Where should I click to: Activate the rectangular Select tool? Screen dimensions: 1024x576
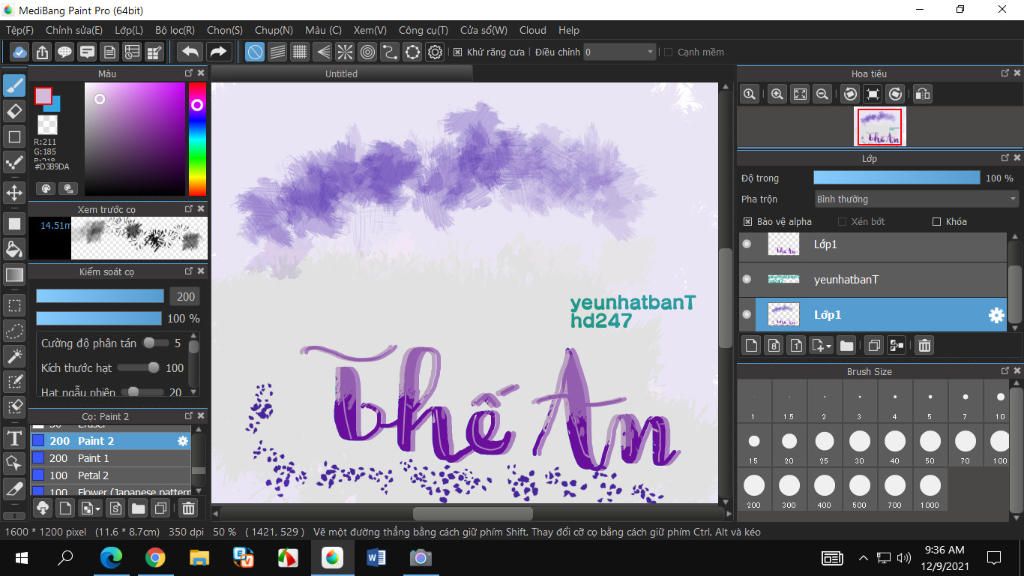tap(14, 306)
